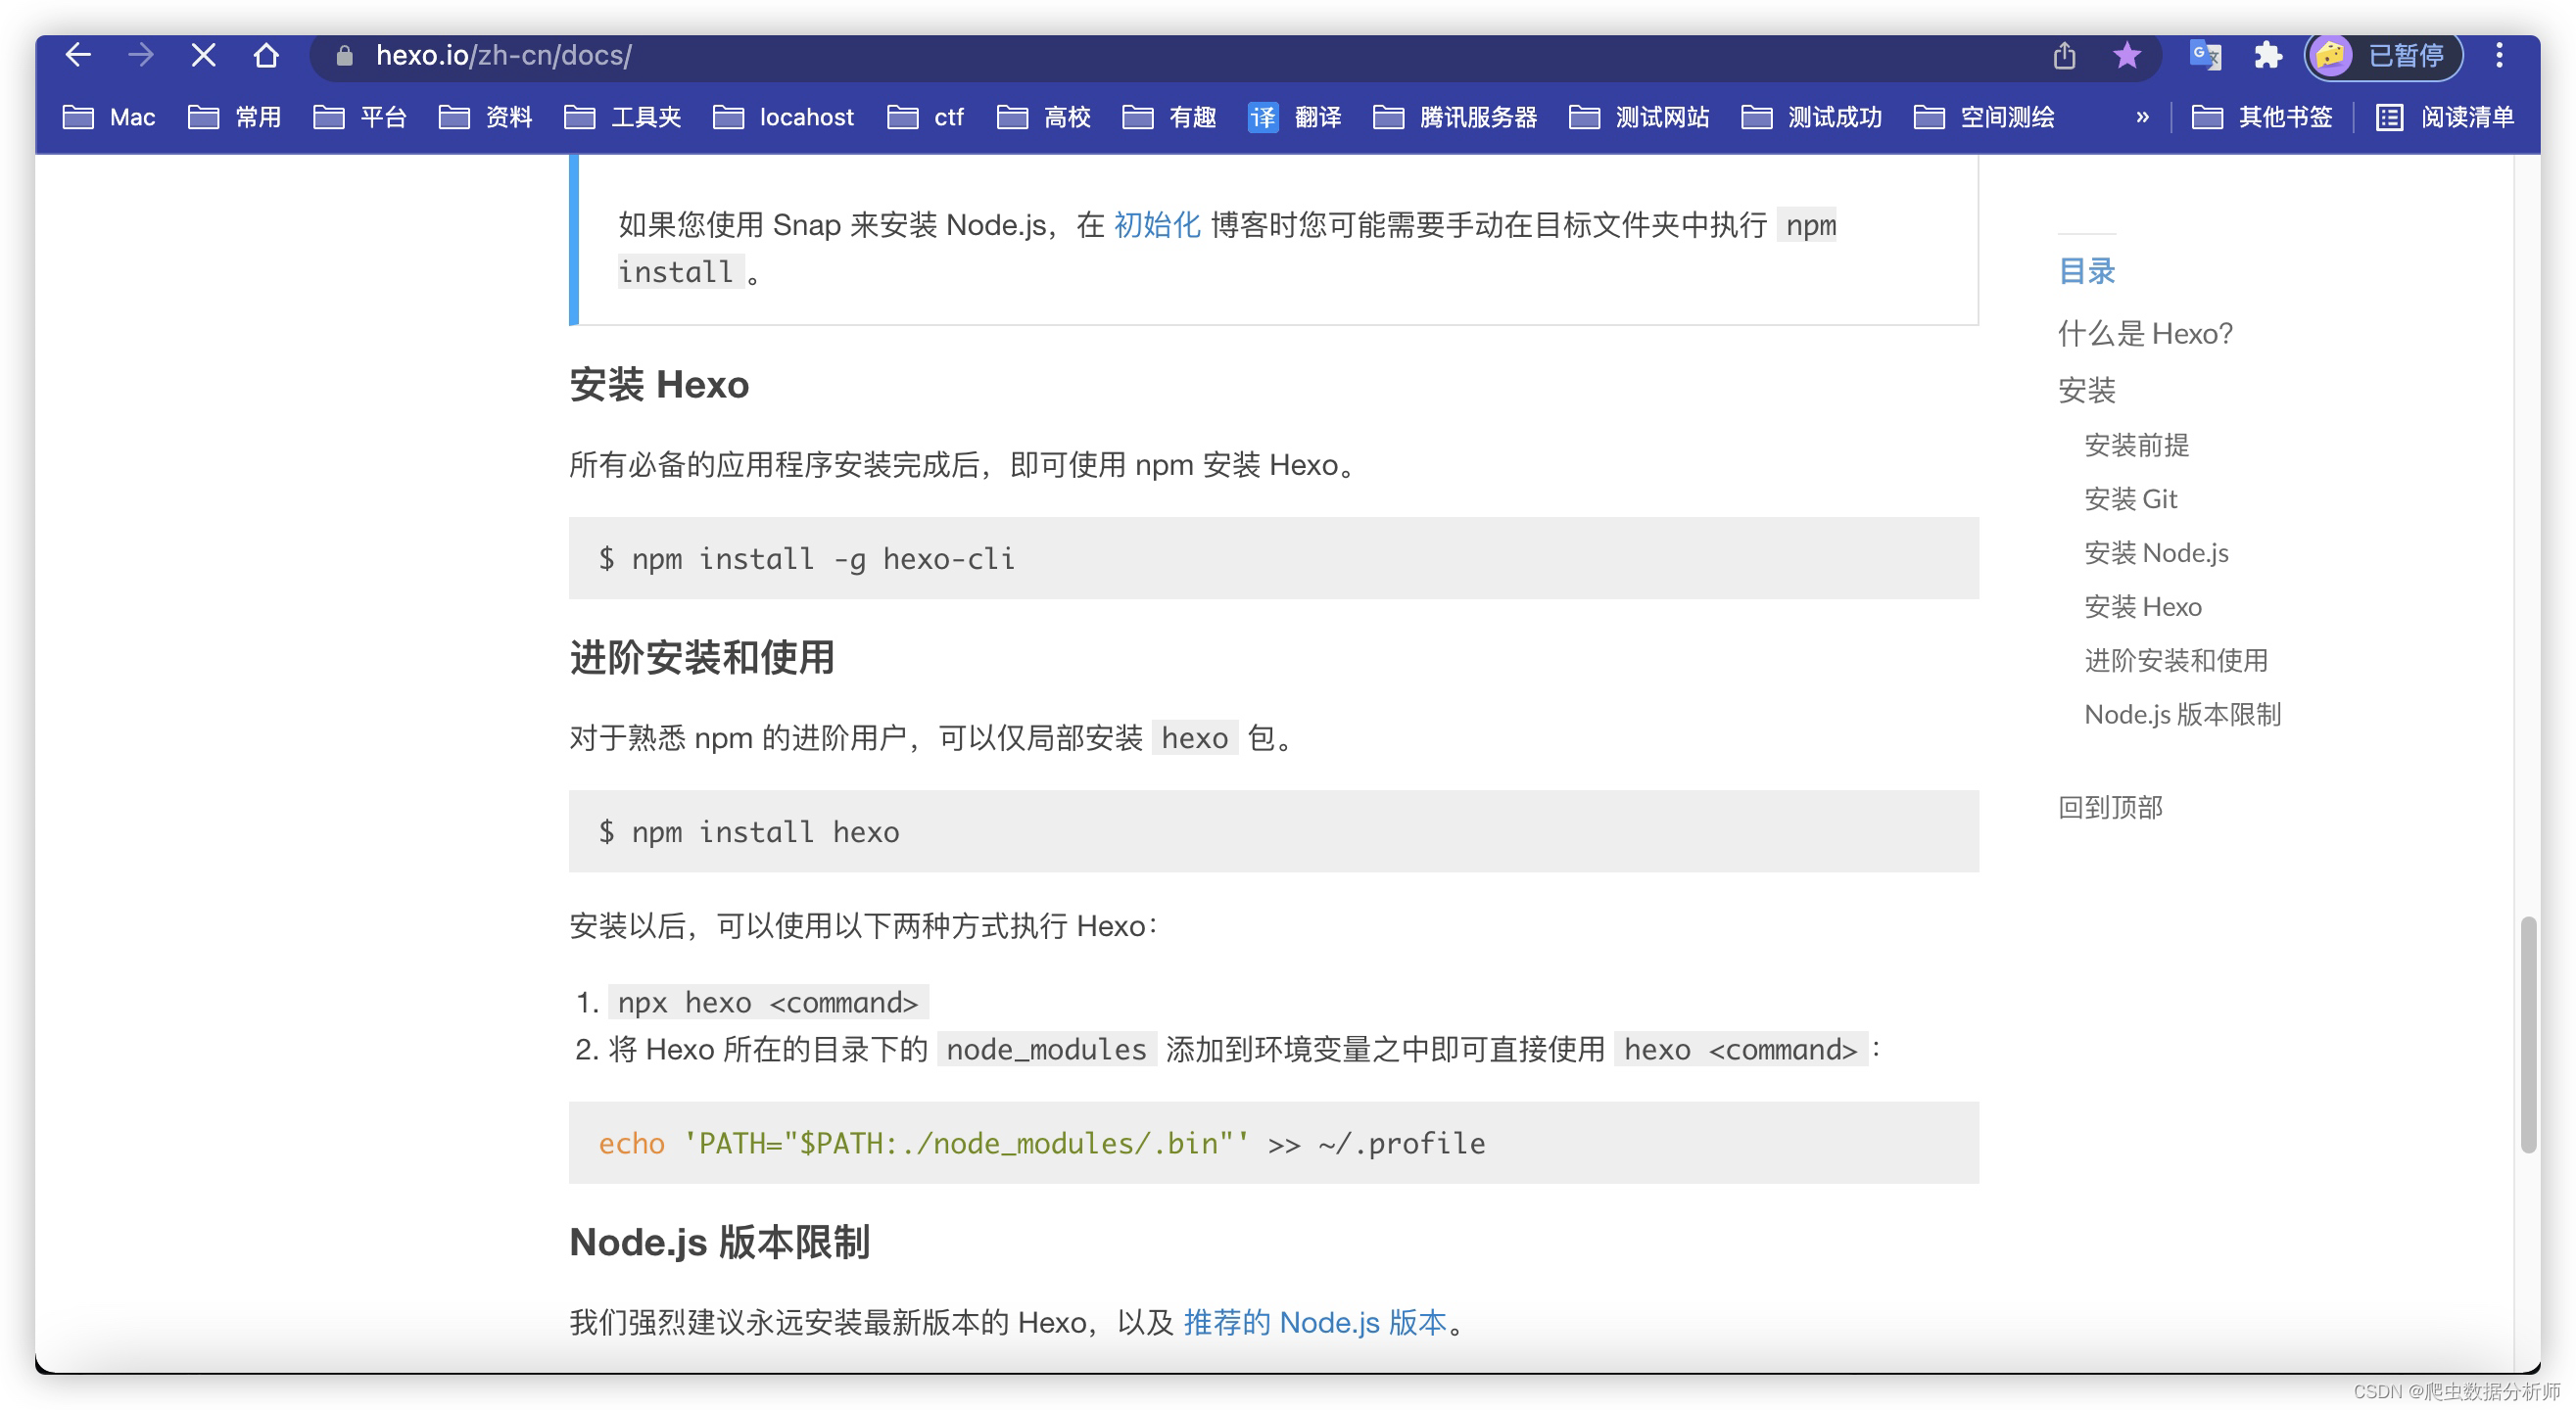Click 回到顶部 to return to top

coord(2110,807)
